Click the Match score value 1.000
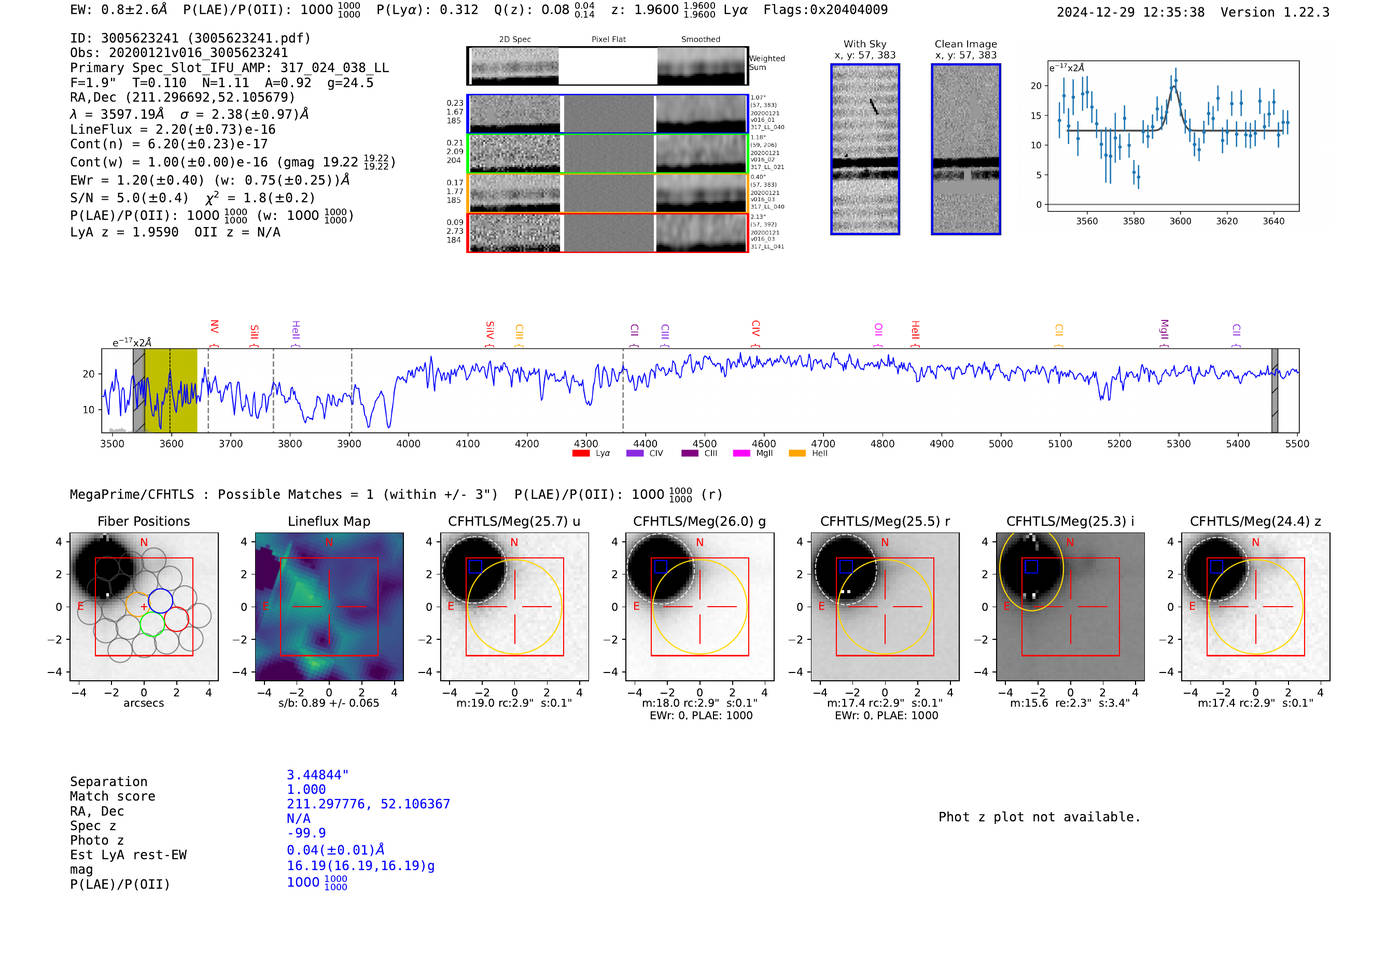1400x953 pixels. pyautogui.click(x=306, y=790)
